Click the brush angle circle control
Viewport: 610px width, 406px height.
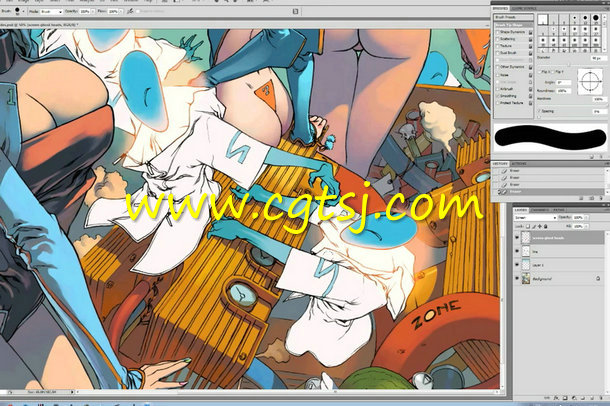pyautogui.click(x=590, y=81)
